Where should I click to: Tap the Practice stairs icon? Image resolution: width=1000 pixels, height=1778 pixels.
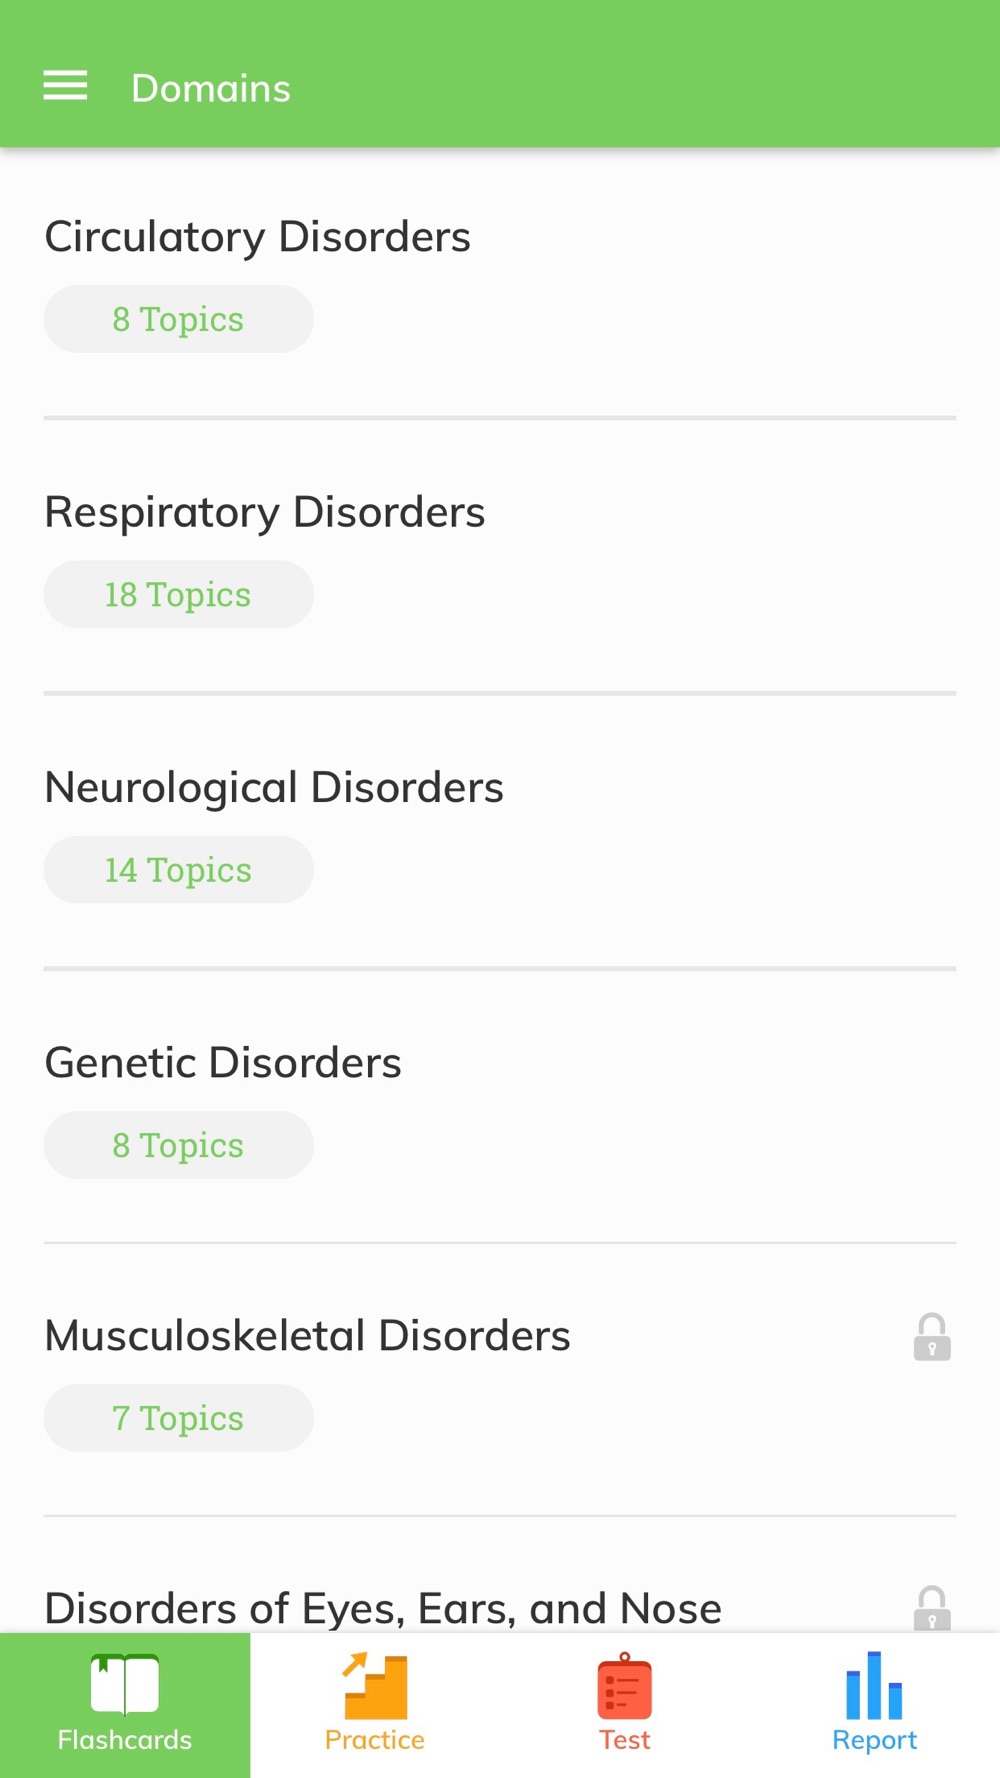[375, 1686]
